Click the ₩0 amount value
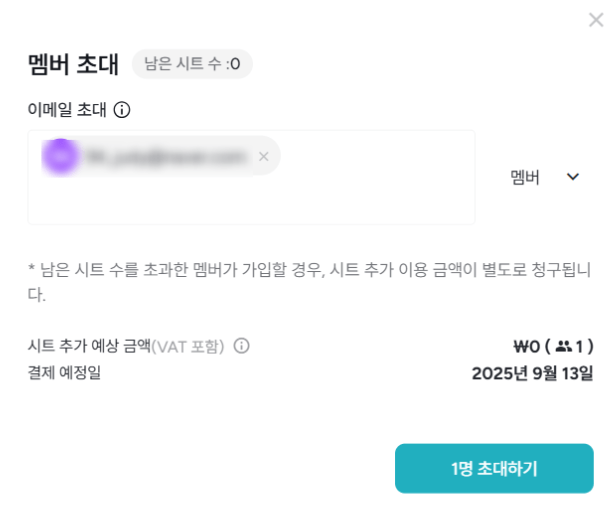 click(x=526, y=346)
